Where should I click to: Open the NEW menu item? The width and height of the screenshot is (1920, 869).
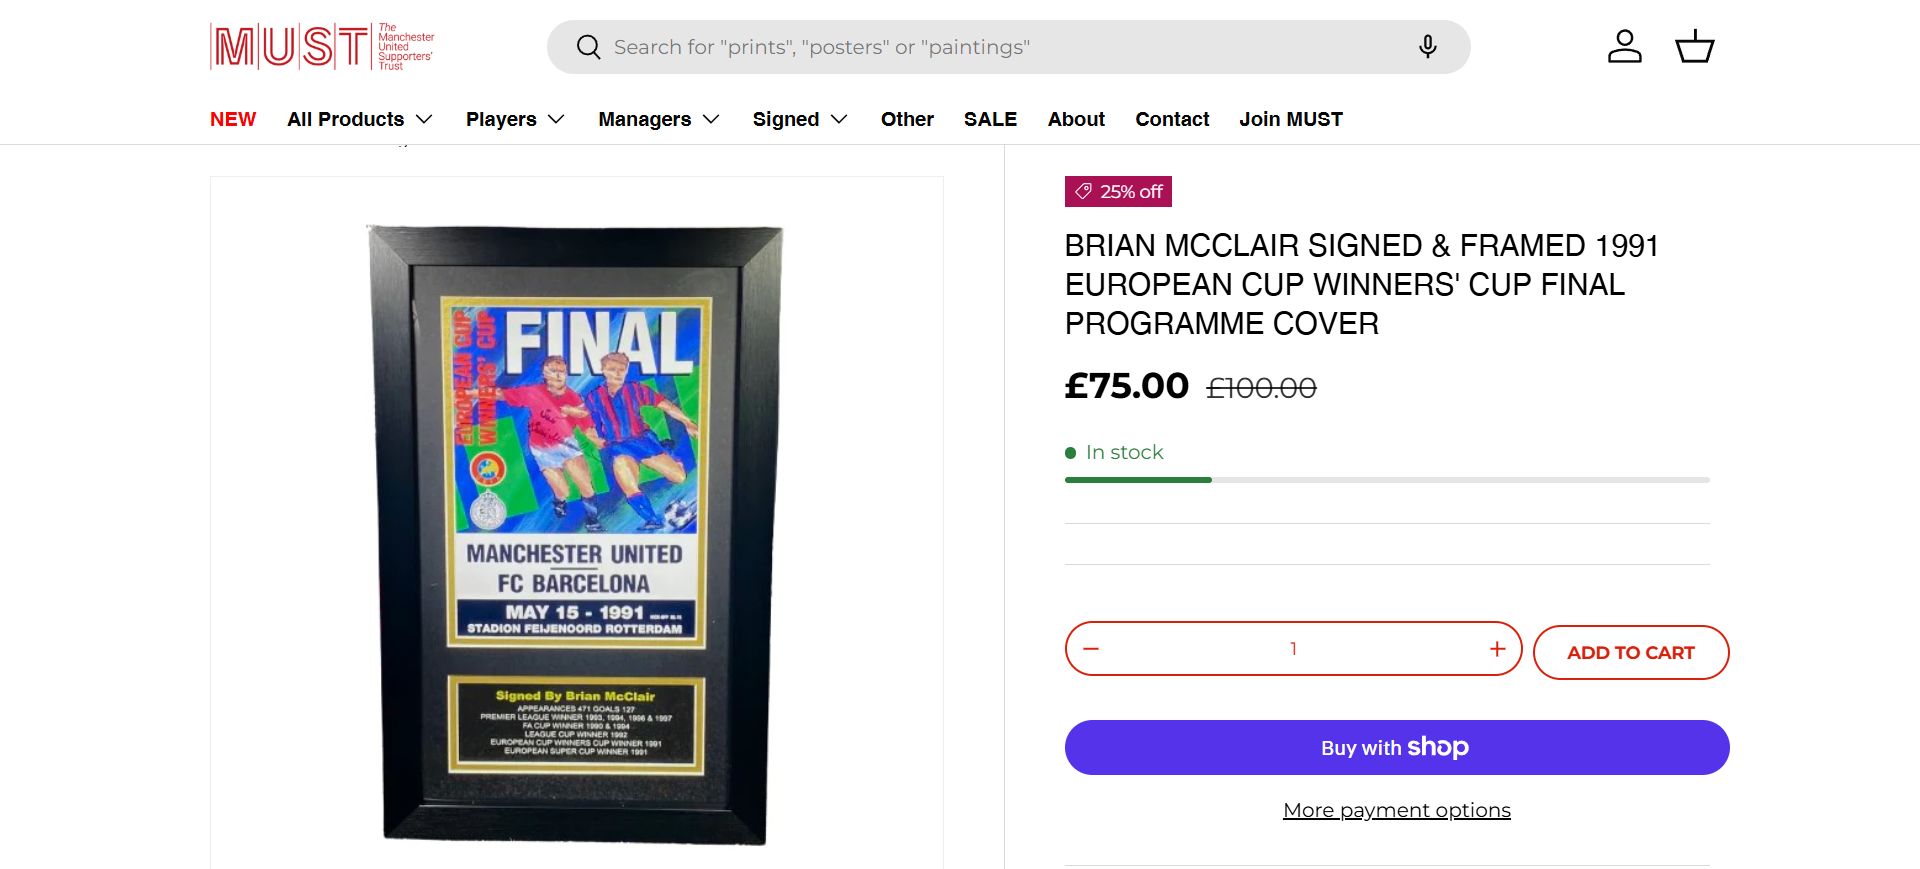(233, 119)
